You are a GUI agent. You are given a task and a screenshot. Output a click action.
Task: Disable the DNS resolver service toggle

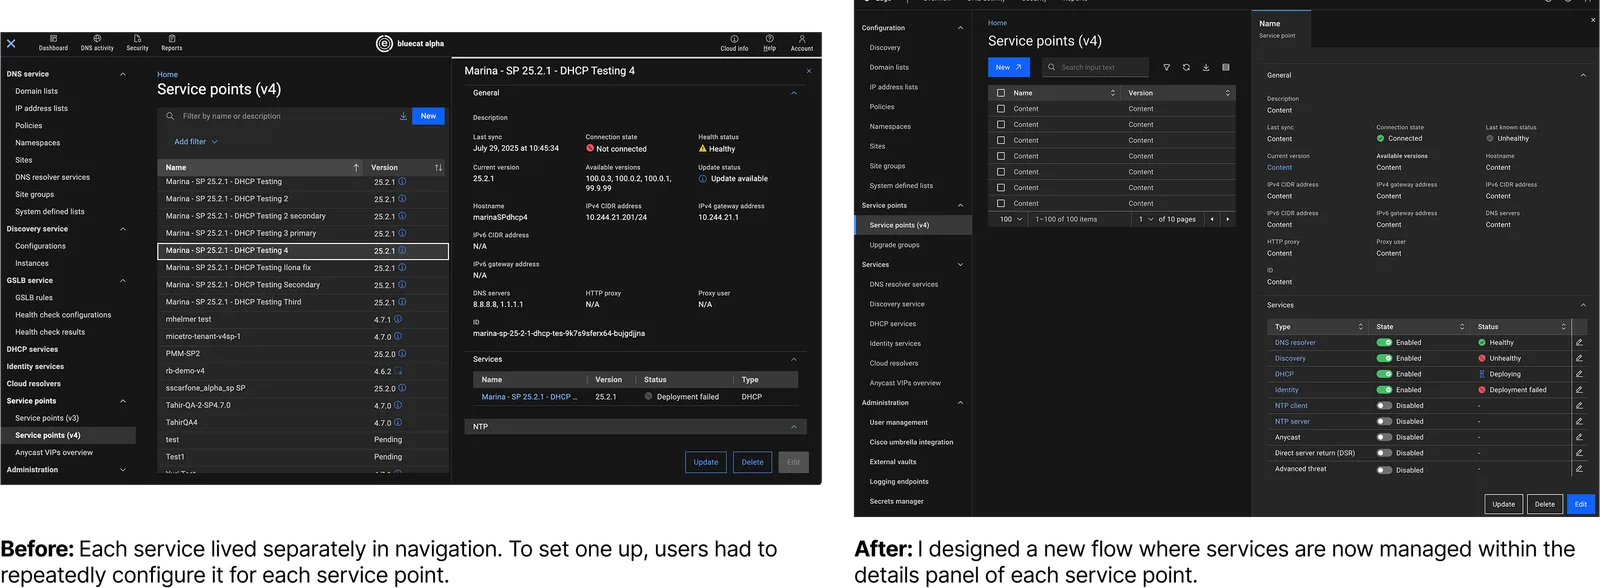tap(1384, 342)
